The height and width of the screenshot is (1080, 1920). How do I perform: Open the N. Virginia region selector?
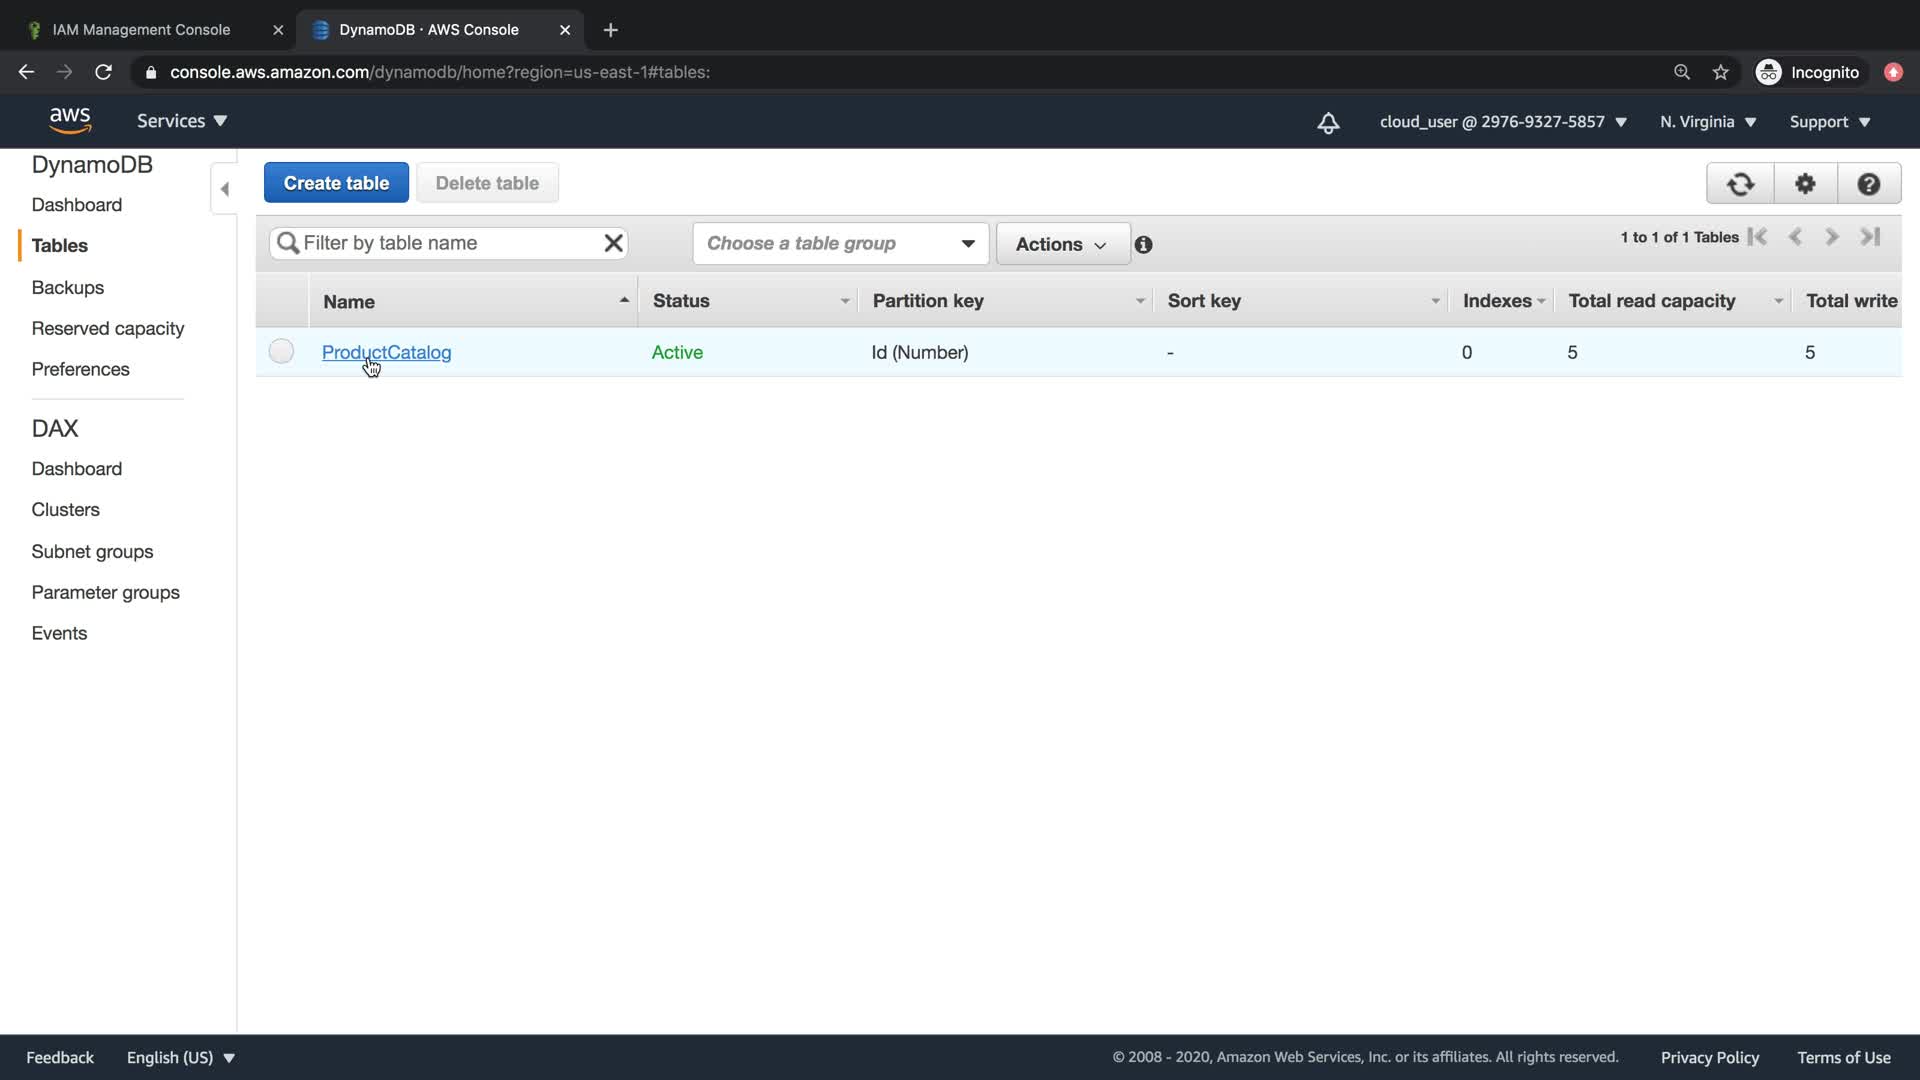pos(1707,122)
